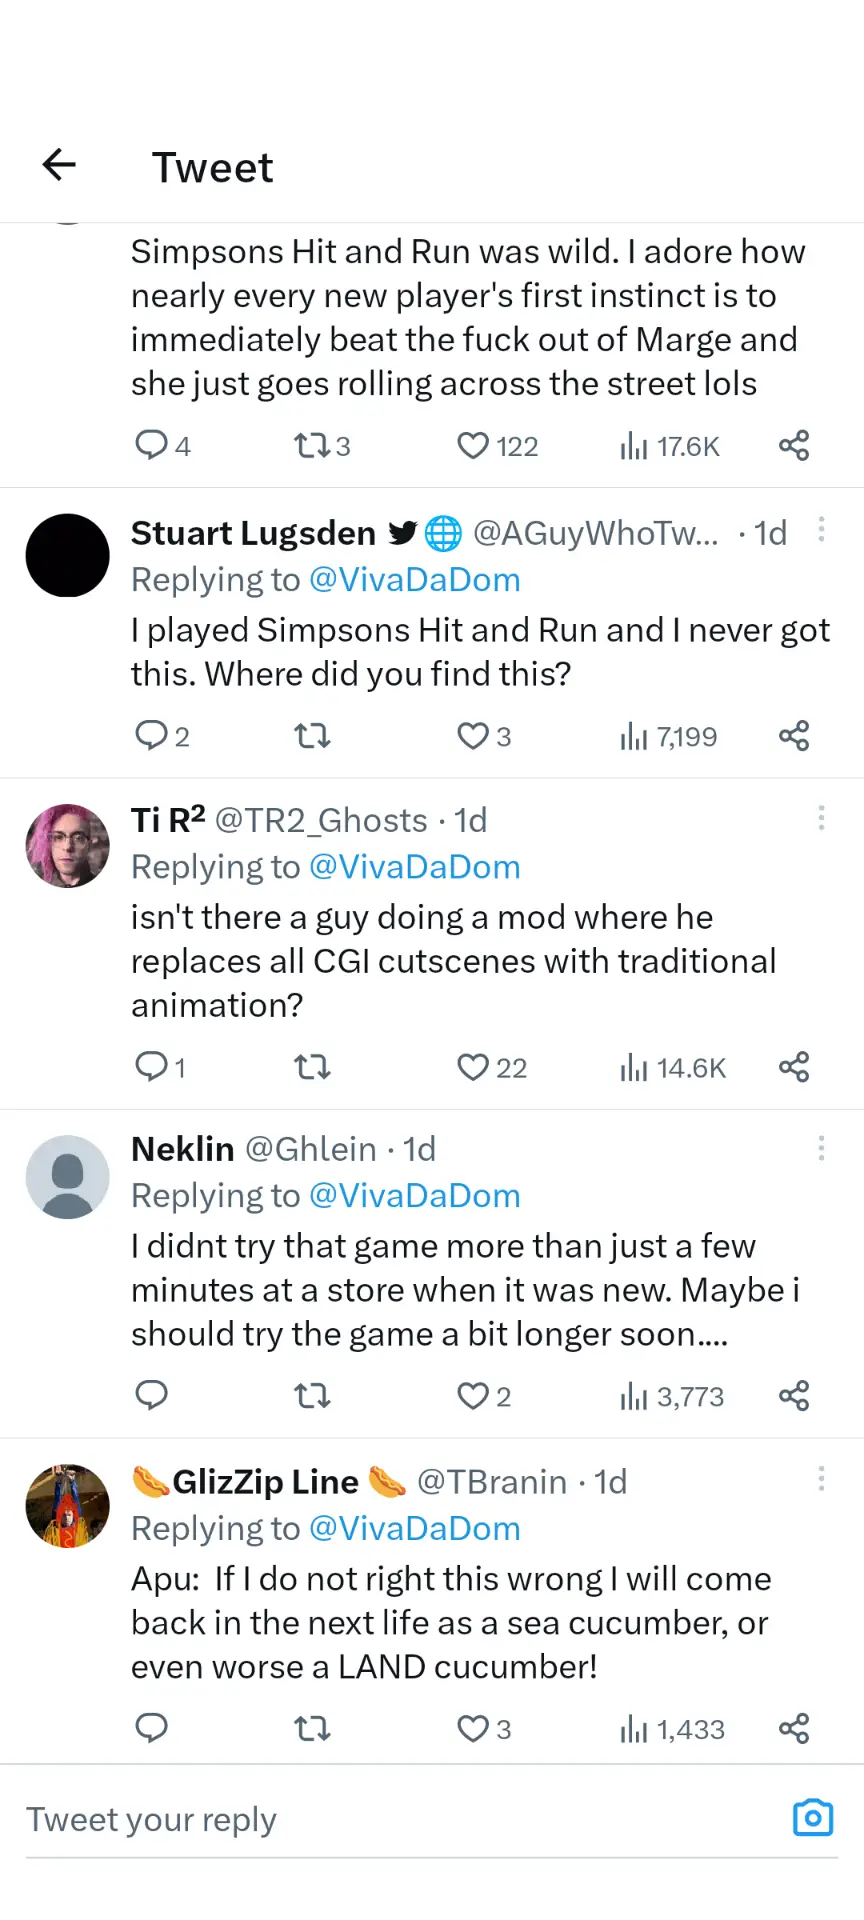
Task: Click the globe icon beside Stuart Lugsden's handle
Action: [443, 533]
